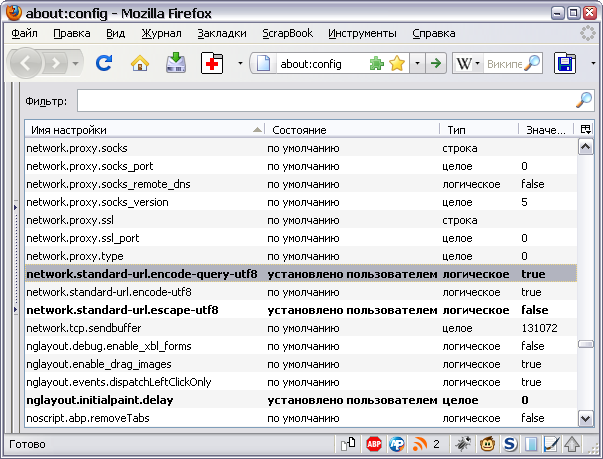The width and height of the screenshot is (603, 459).
Task: Select the network.proxy.socks row
Action: (x=301, y=148)
